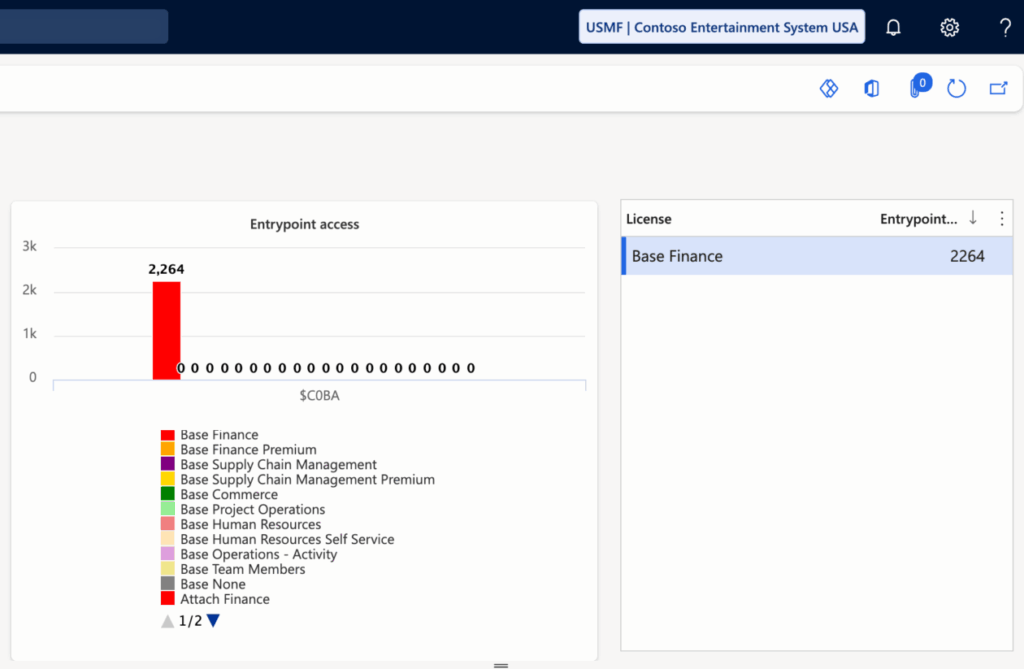Open in Microsoft Office icon
This screenshot has height=669, width=1024.
pyautogui.click(x=871, y=89)
